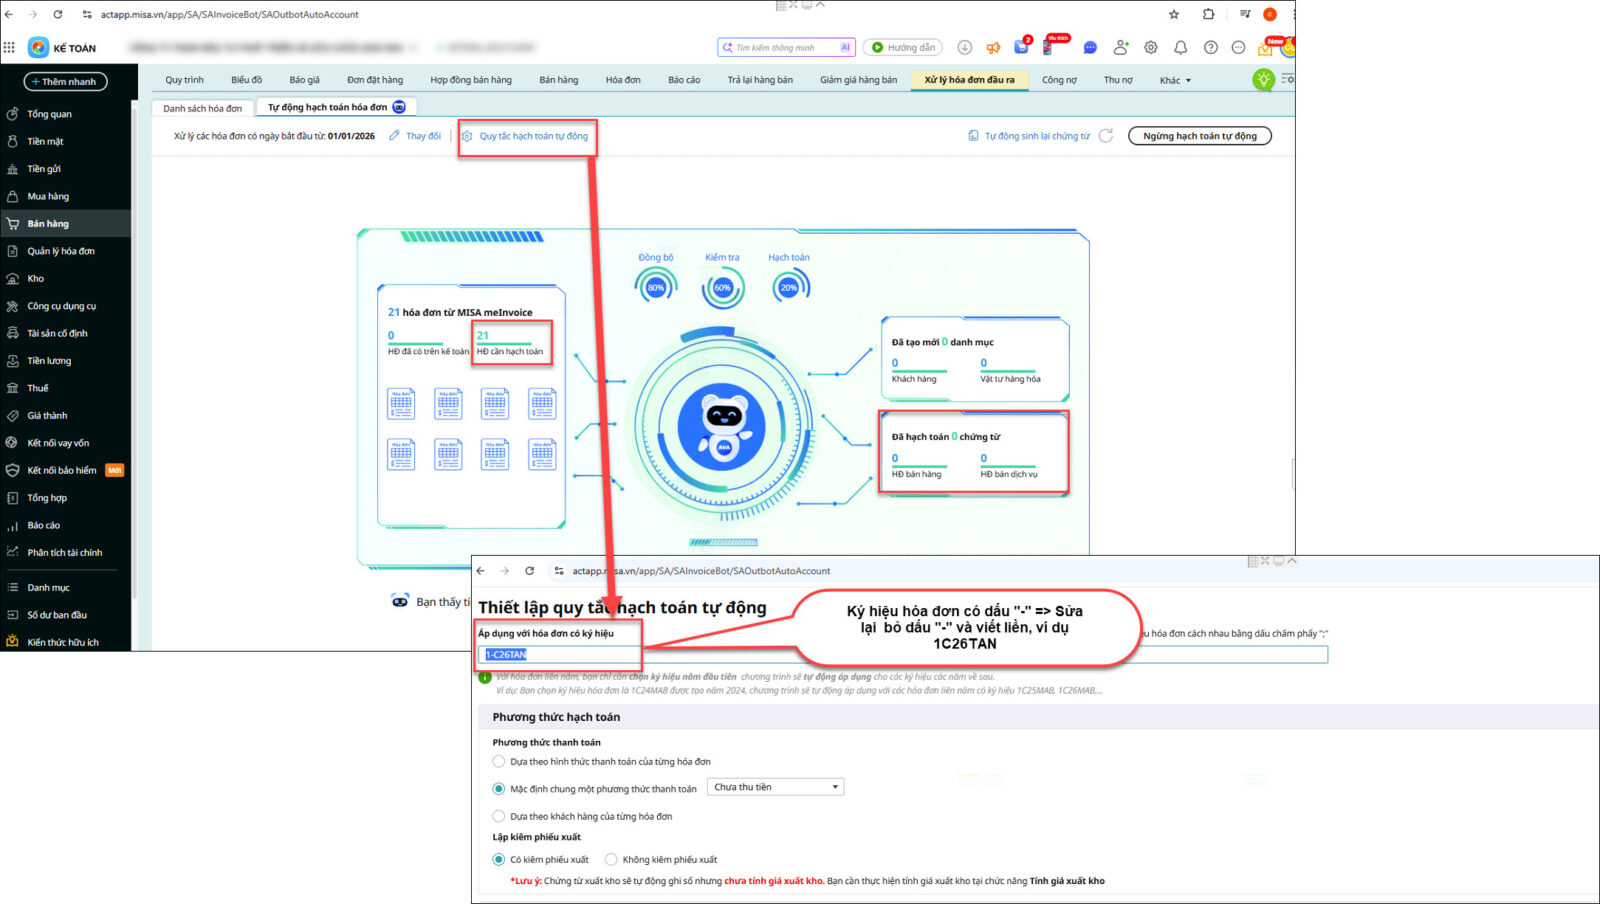The height and width of the screenshot is (904, 1600).
Task: Open the settings gear in top toolbar
Action: (x=1150, y=47)
